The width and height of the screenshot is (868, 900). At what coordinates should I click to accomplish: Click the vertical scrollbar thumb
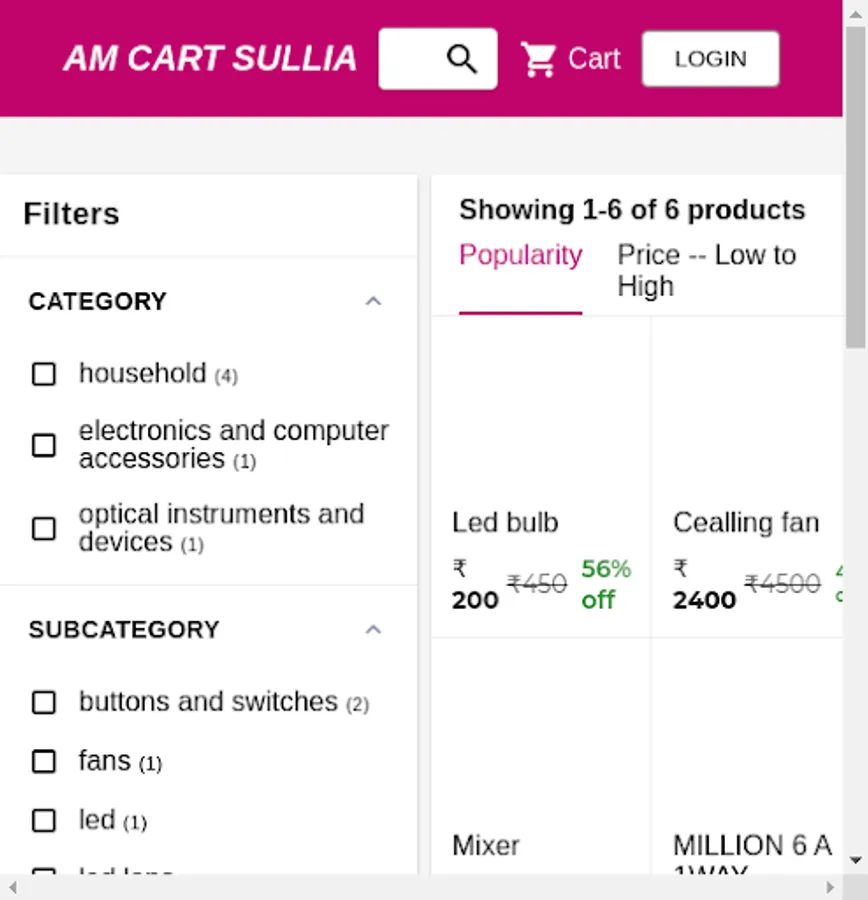(x=855, y=190)
